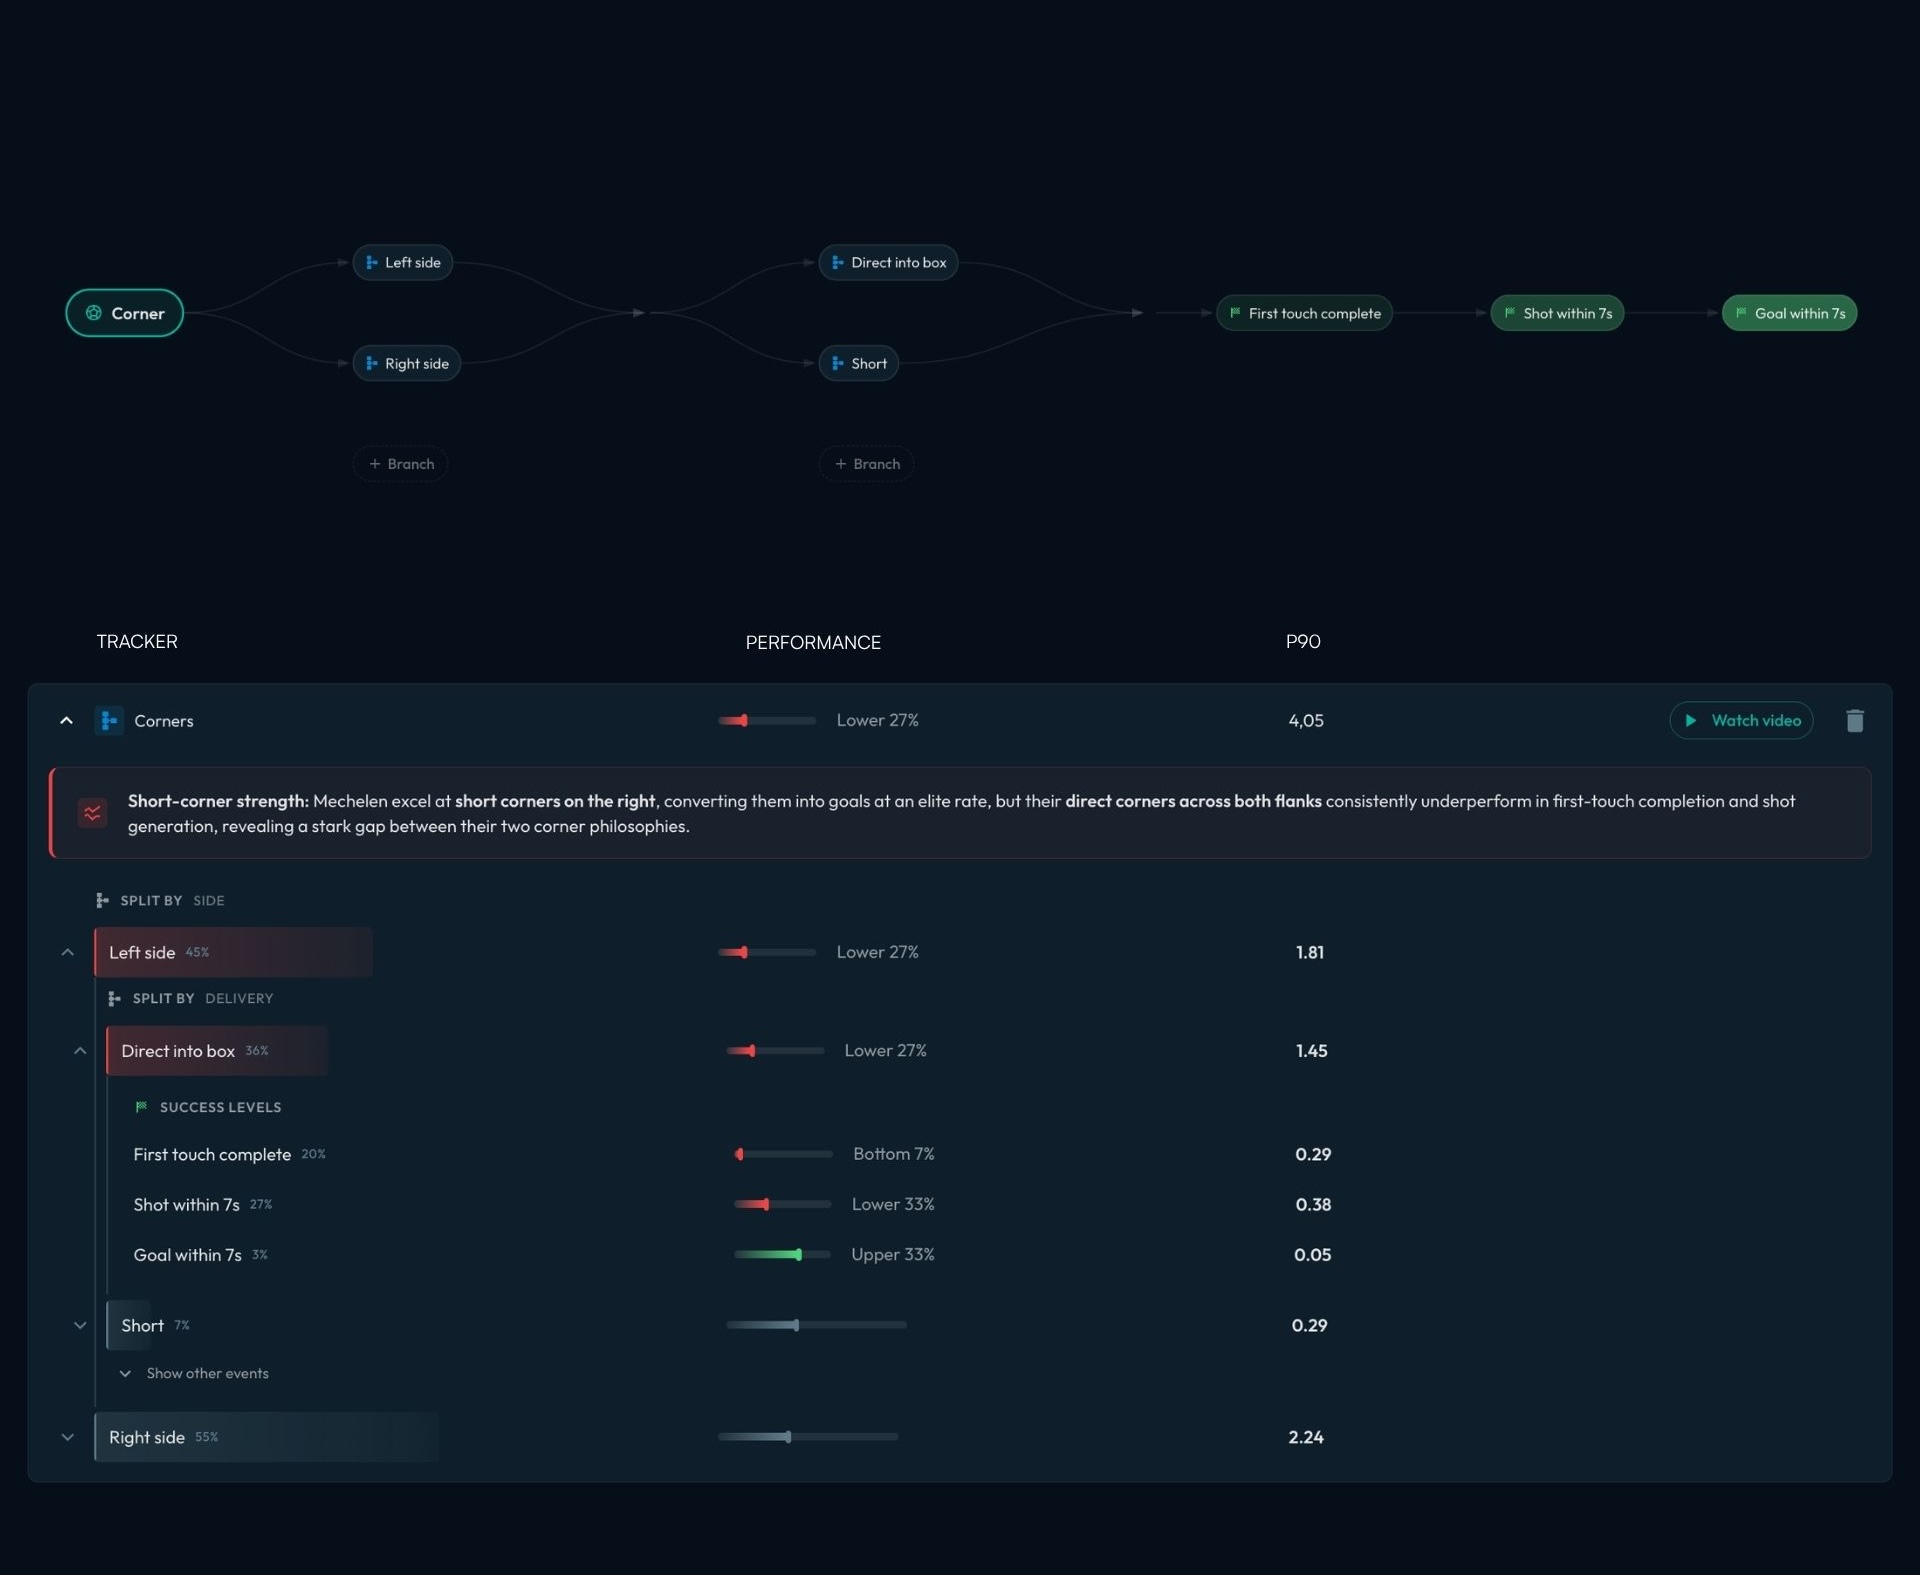Click the Goal within 7s green performance bar
The height and width of the screenshot is (1575, 1920).
pyautogui.click(x=782, y=1254)
